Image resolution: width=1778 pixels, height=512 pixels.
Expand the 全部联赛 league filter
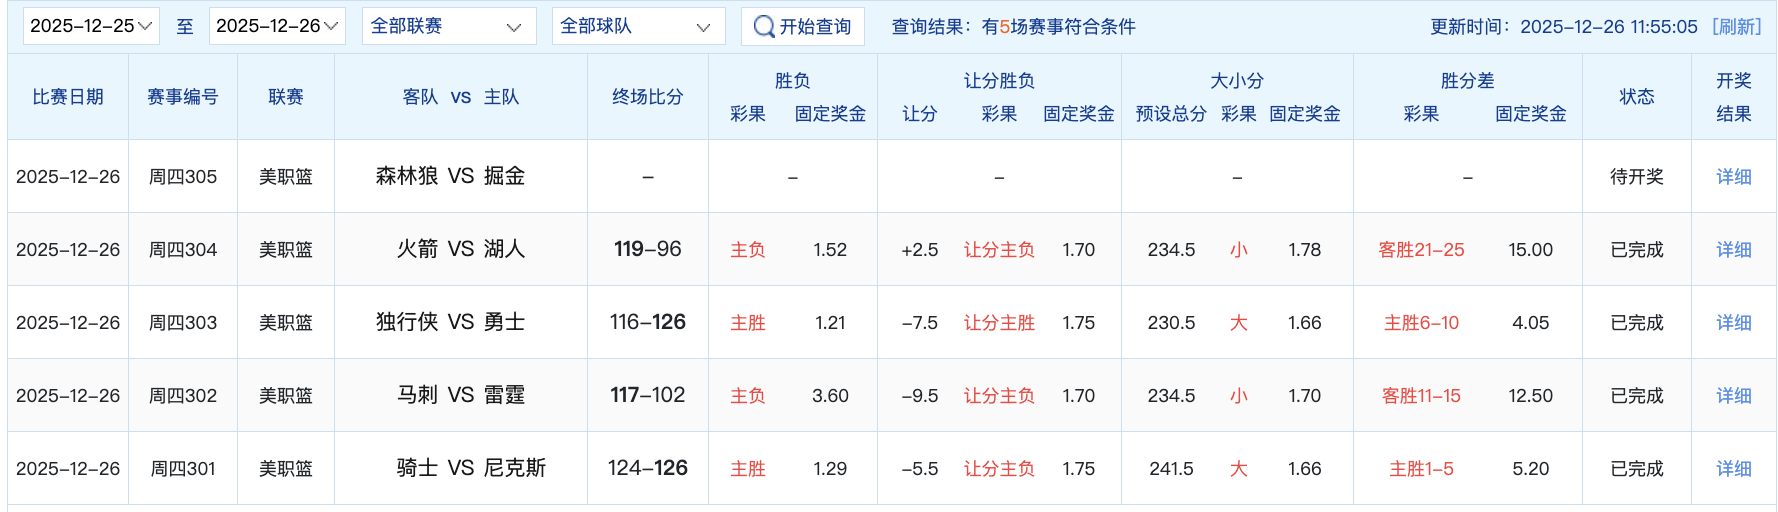pyautogui.click(x=446, y=26)
